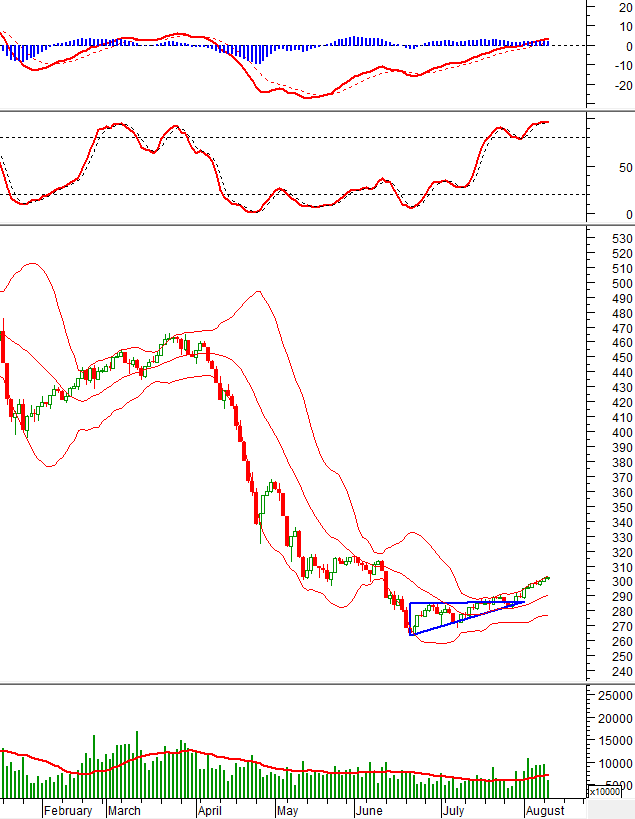Click the -10 label on the MACD axis
Image resolution: width=635 pixels, height=819 pixels.
pyautogui.click(x=623, y=65)
